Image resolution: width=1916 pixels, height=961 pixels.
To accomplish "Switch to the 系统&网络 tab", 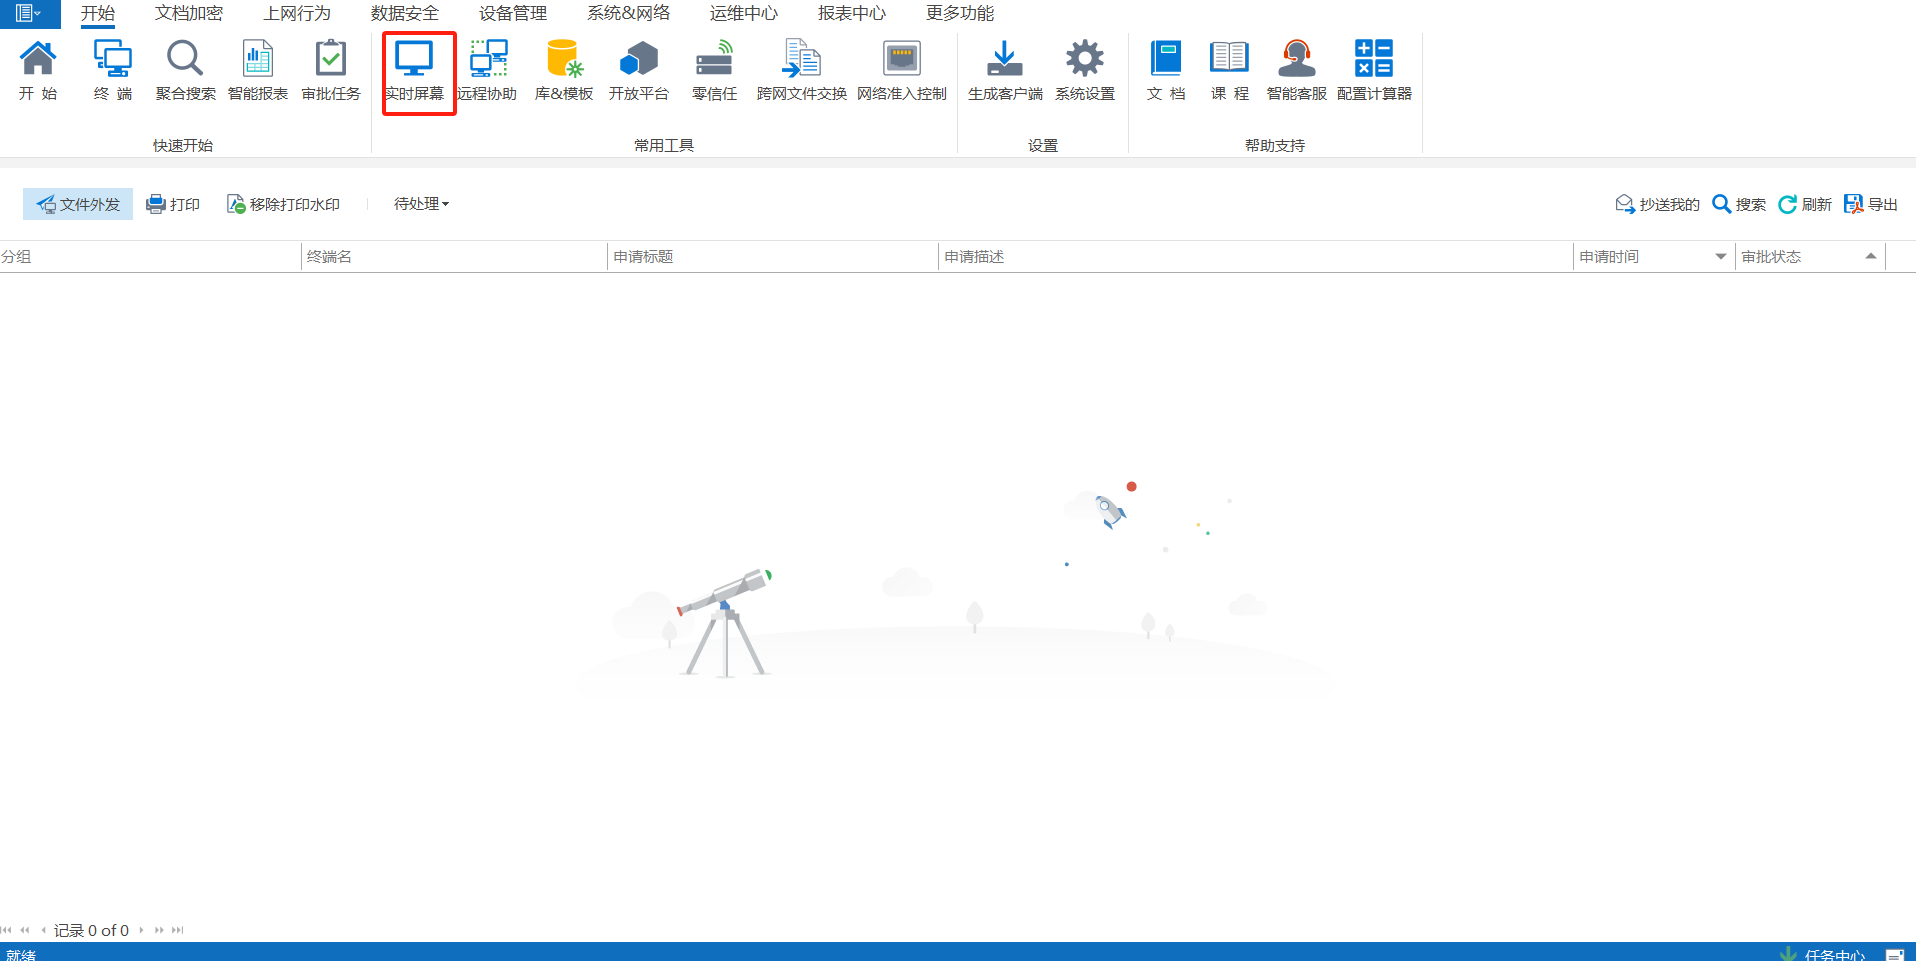I will click(628, 14).
